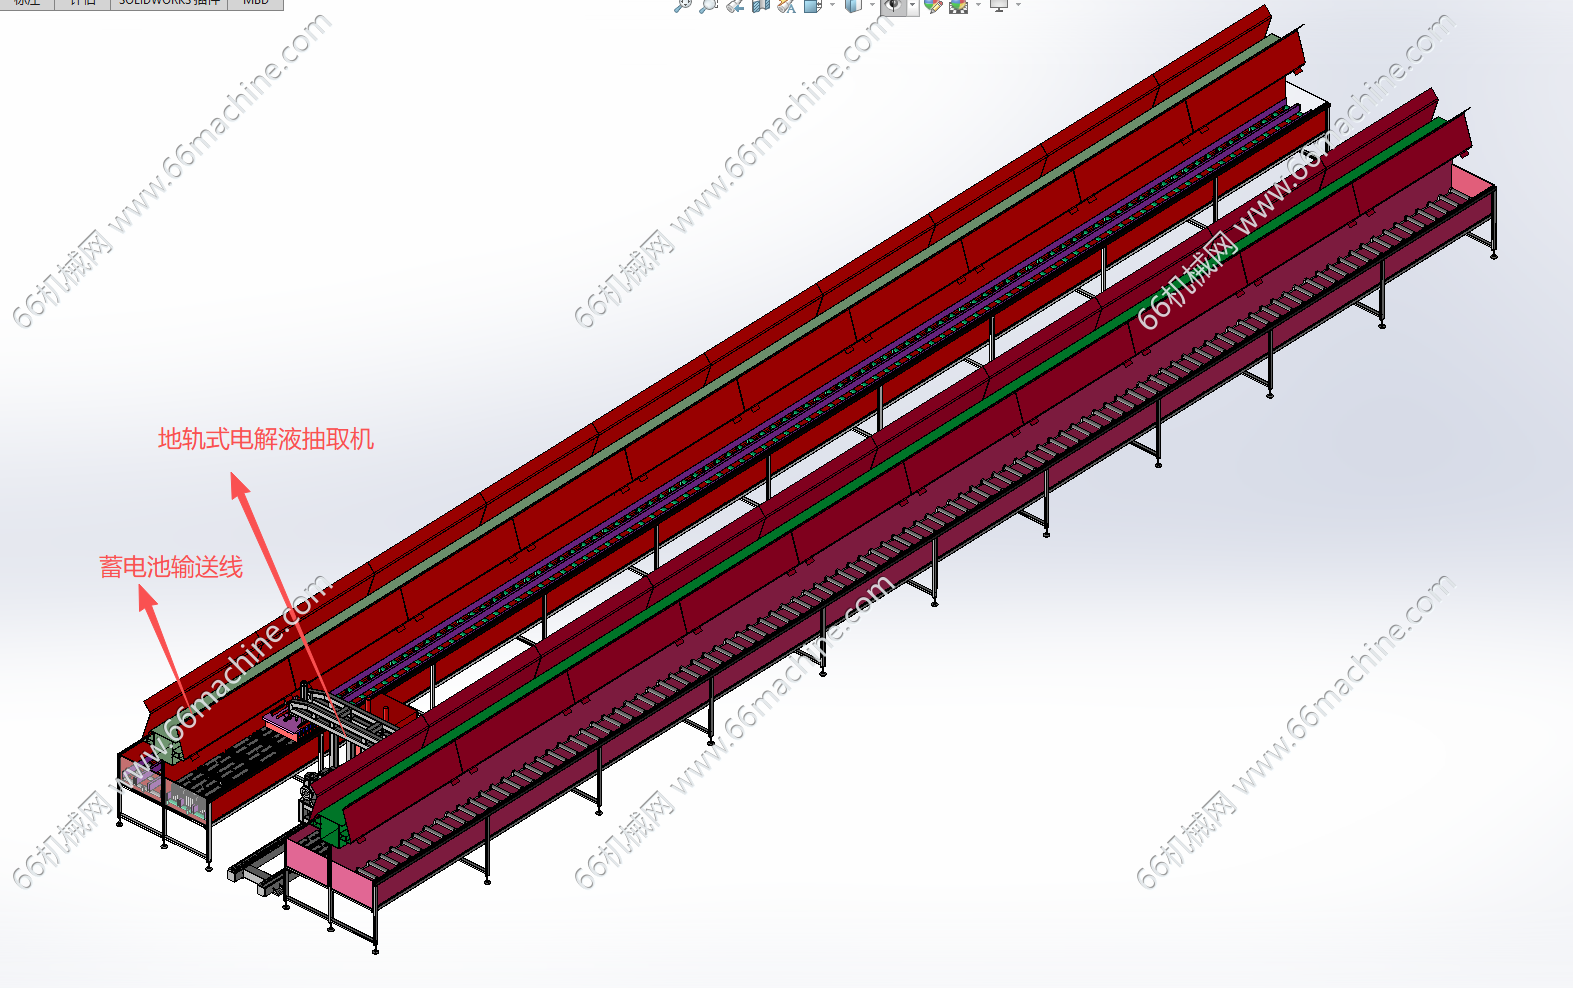The image size is (1573, 988).
Task: Click the View Settings monitor icon
Action: 999,5
